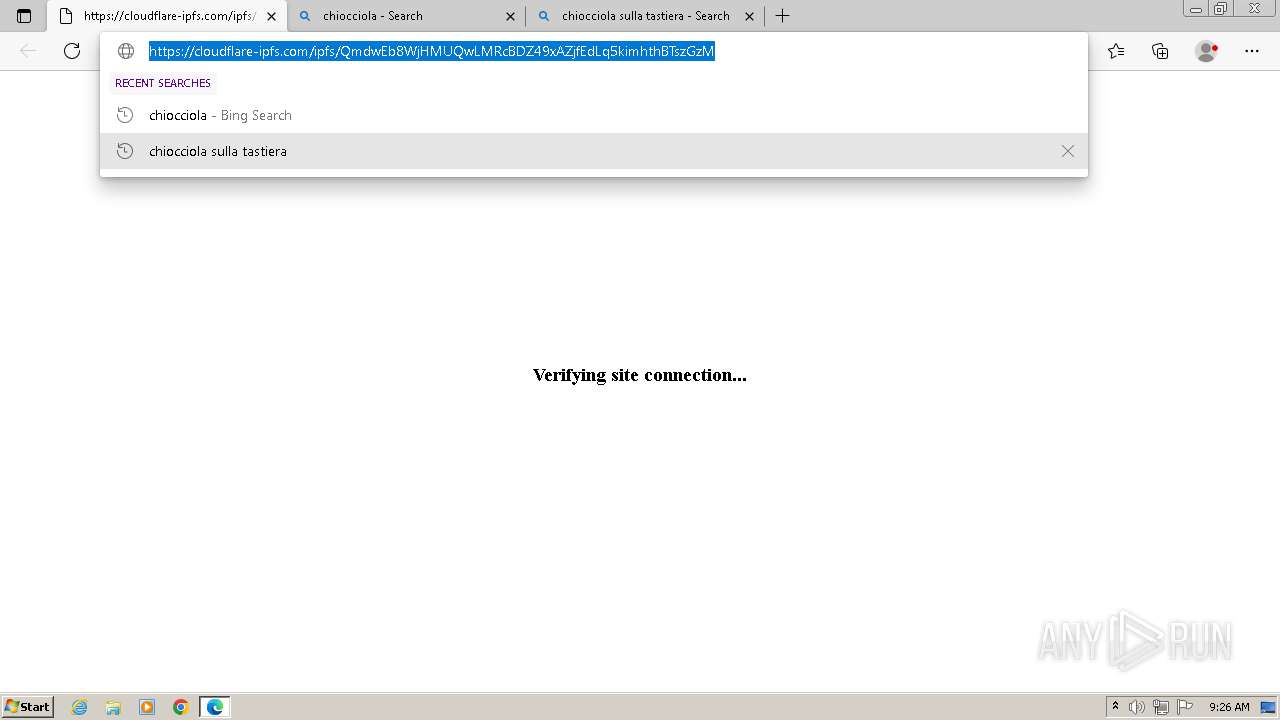Open the Action Center flag icon
1280x720 pixels.
1185,707
